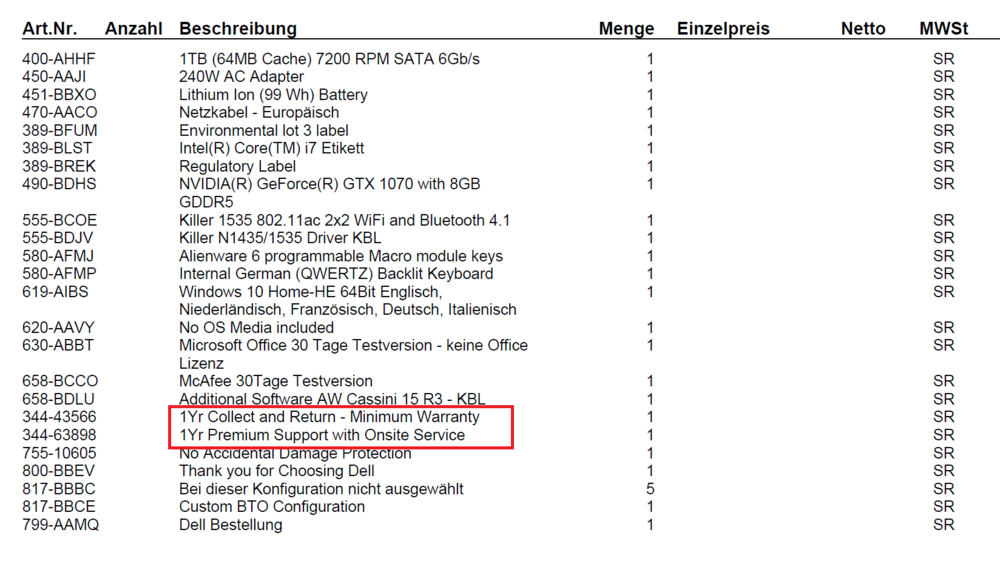Click the Windows 10 Home-HE 64Bit entry
The height and width of the screenshot is (561, 1000).
310,292
